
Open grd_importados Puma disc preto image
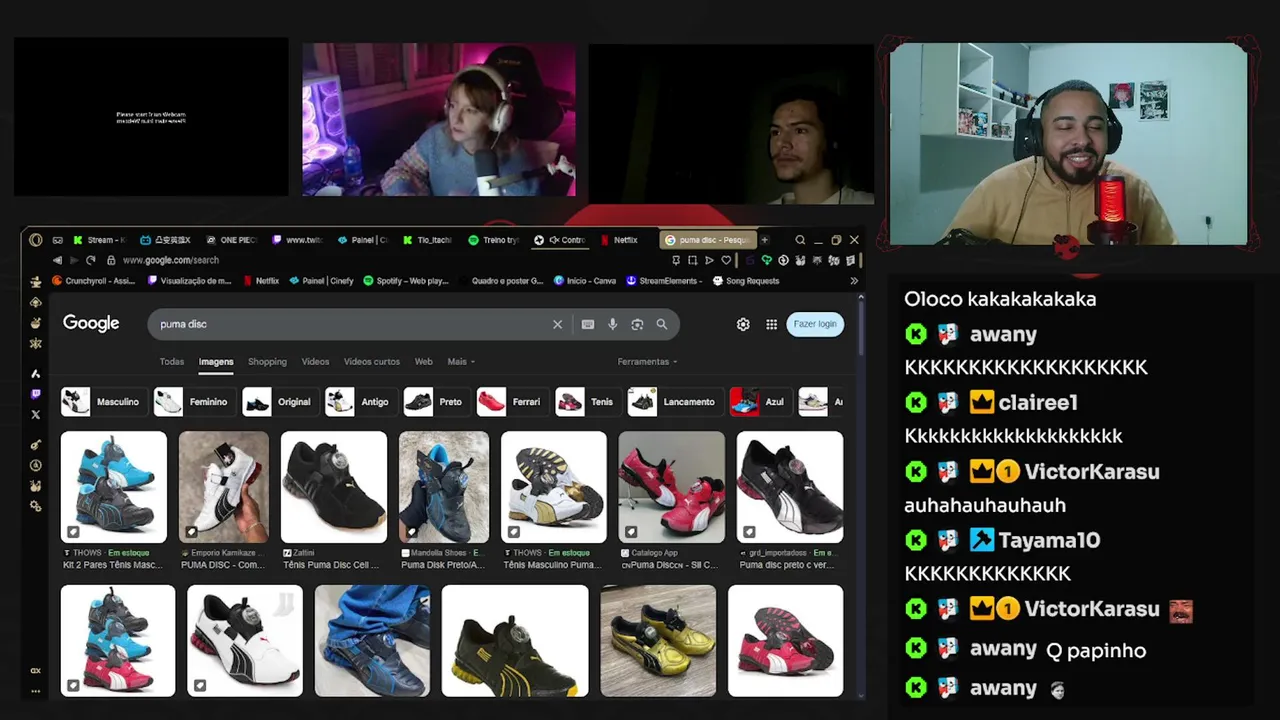click(790, 487)
